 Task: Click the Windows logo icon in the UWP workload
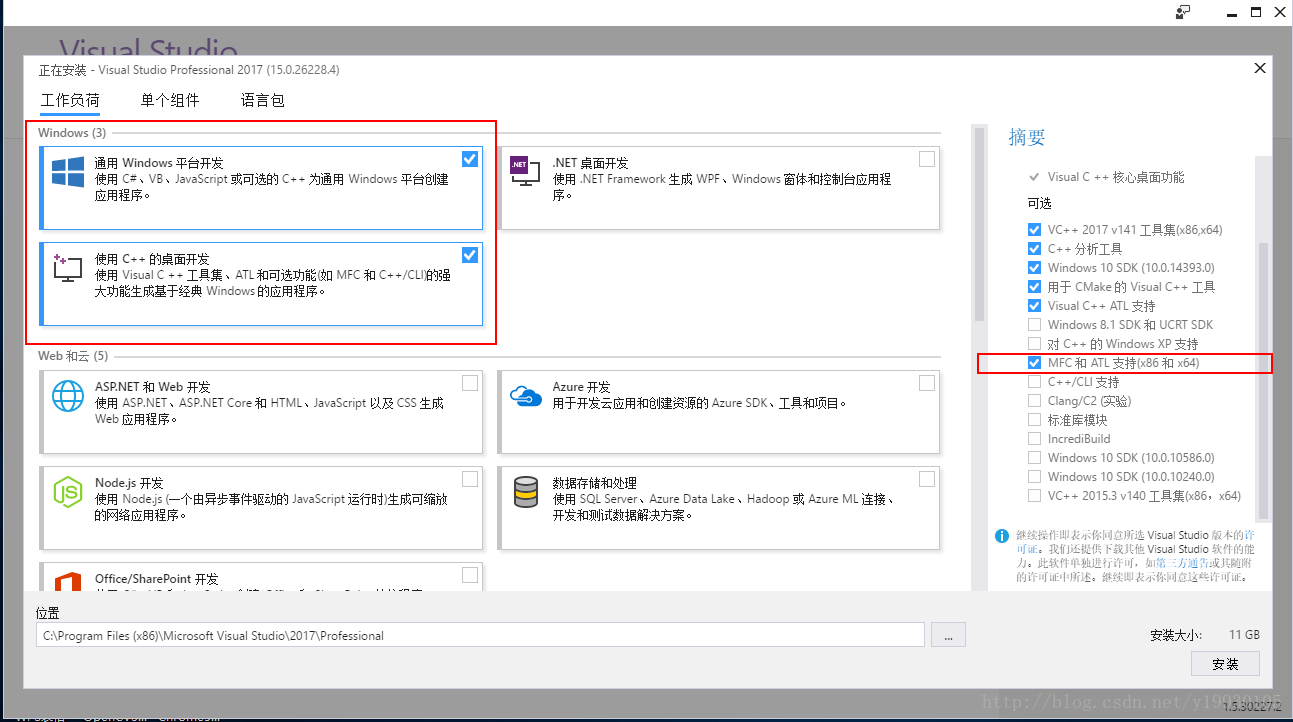point(68,172)
